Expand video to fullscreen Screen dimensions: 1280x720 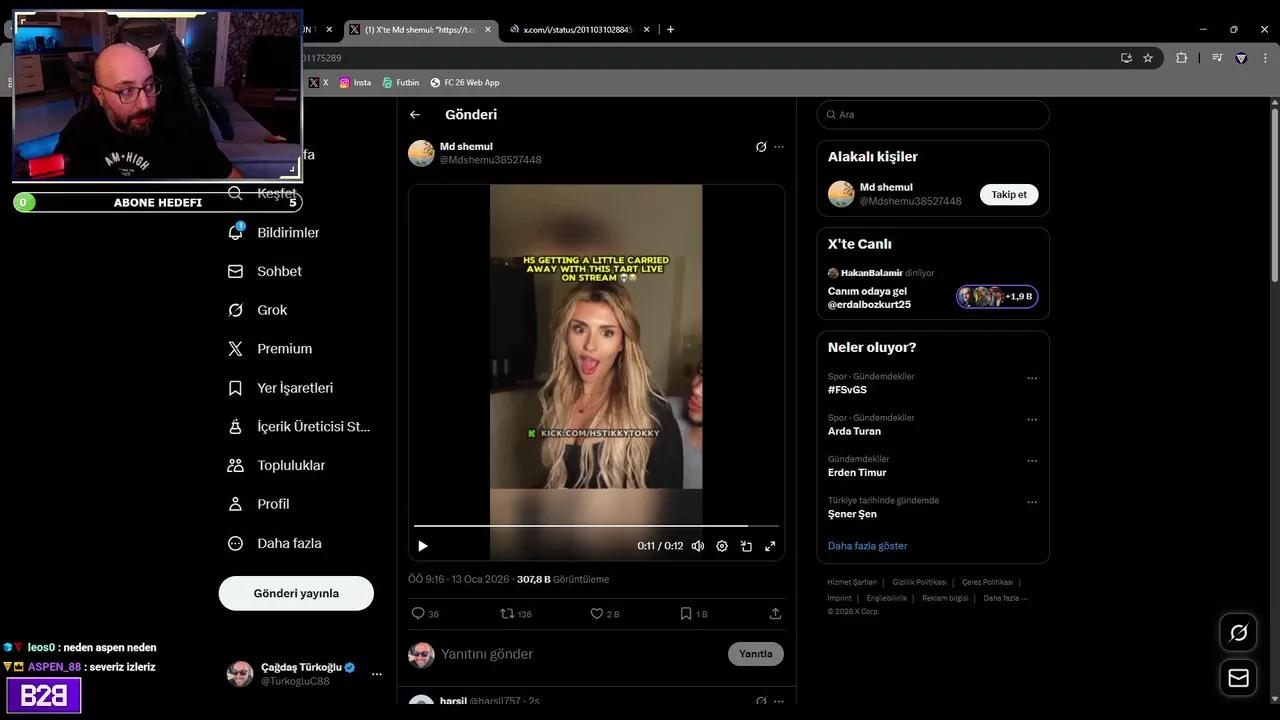point(770,546)
